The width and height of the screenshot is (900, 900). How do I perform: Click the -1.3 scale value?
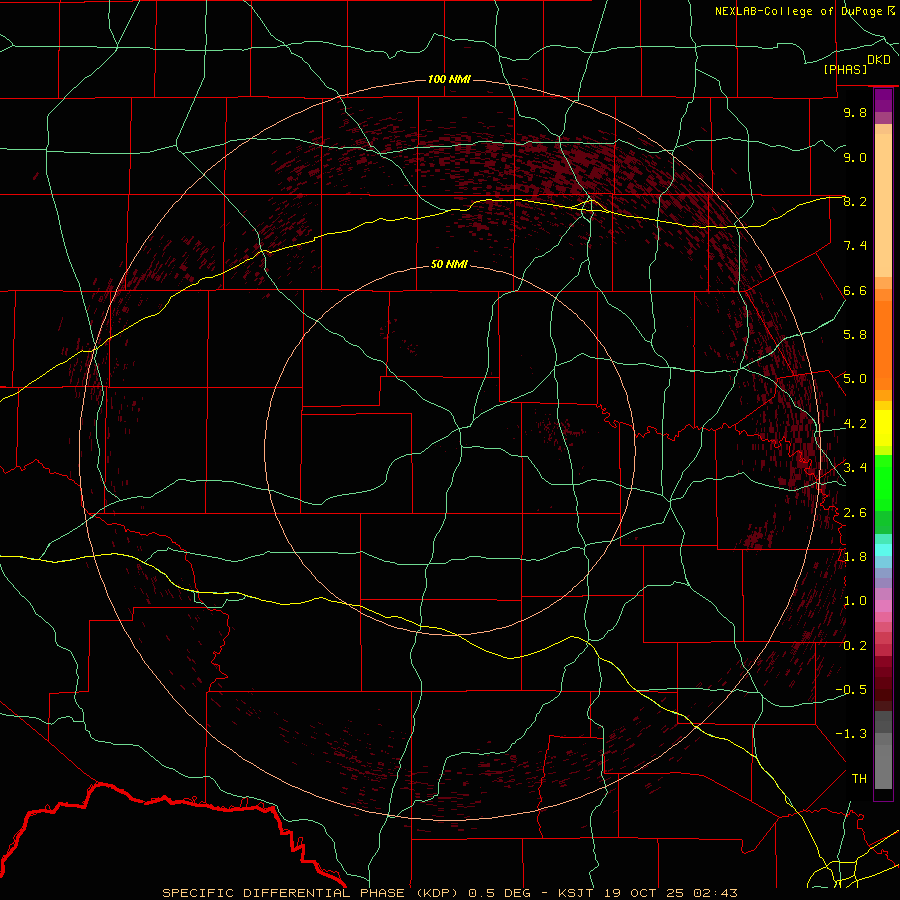point(851,734)
